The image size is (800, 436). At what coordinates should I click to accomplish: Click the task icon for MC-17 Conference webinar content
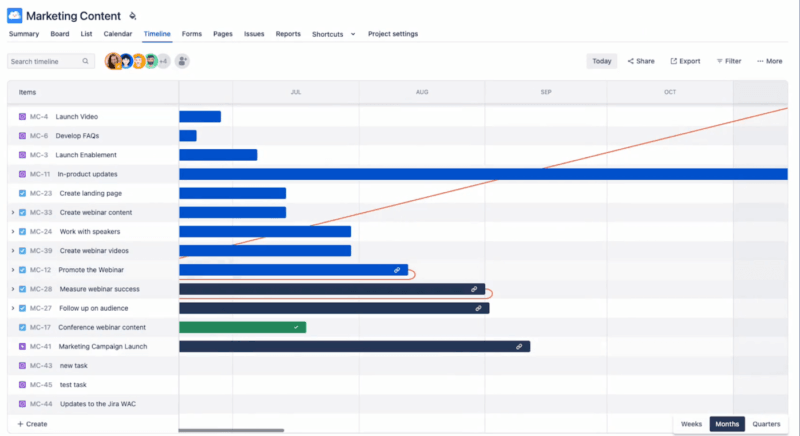tap(22, 327)
